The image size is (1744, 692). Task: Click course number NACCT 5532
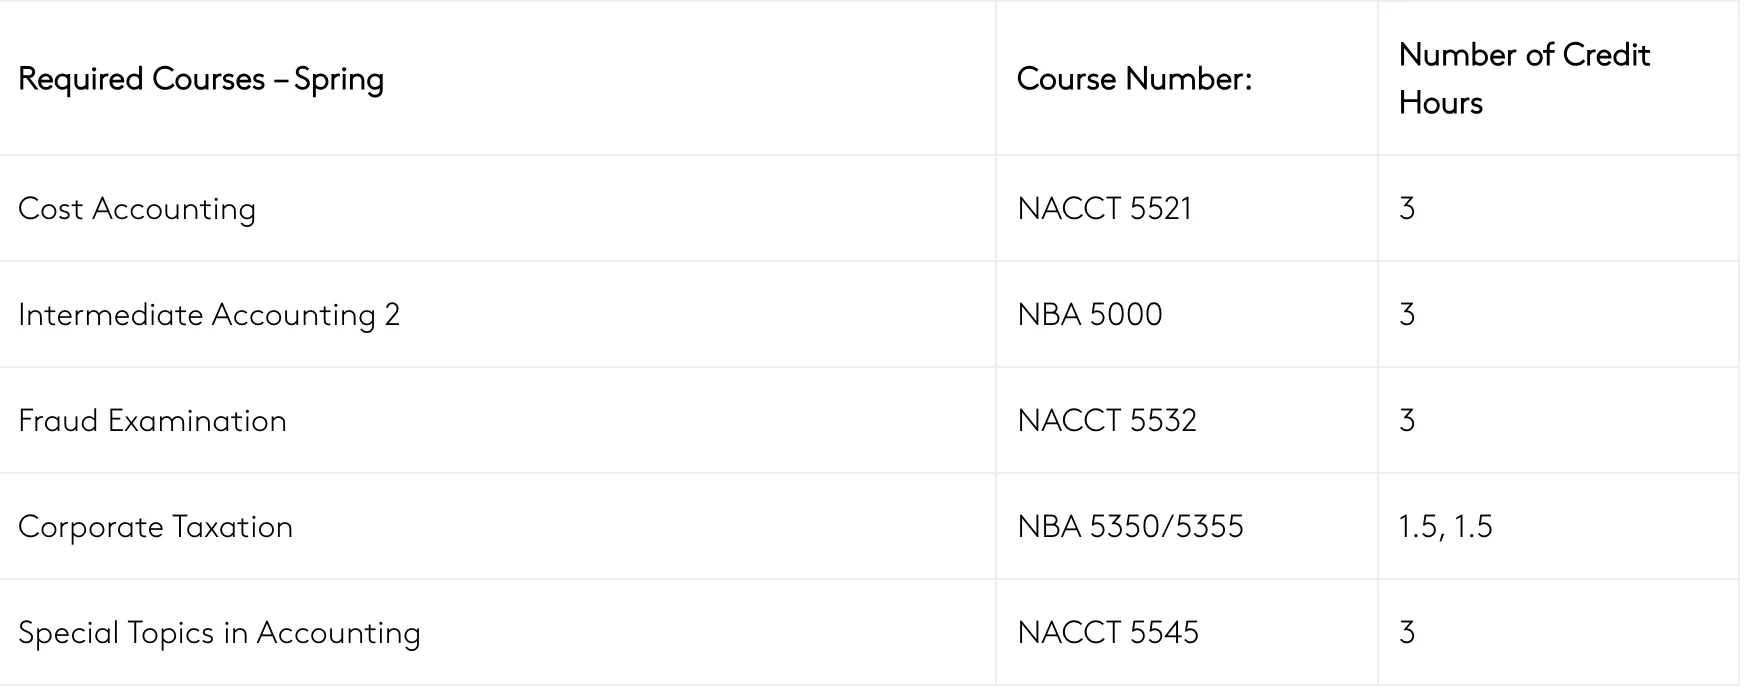(1106, 421)
